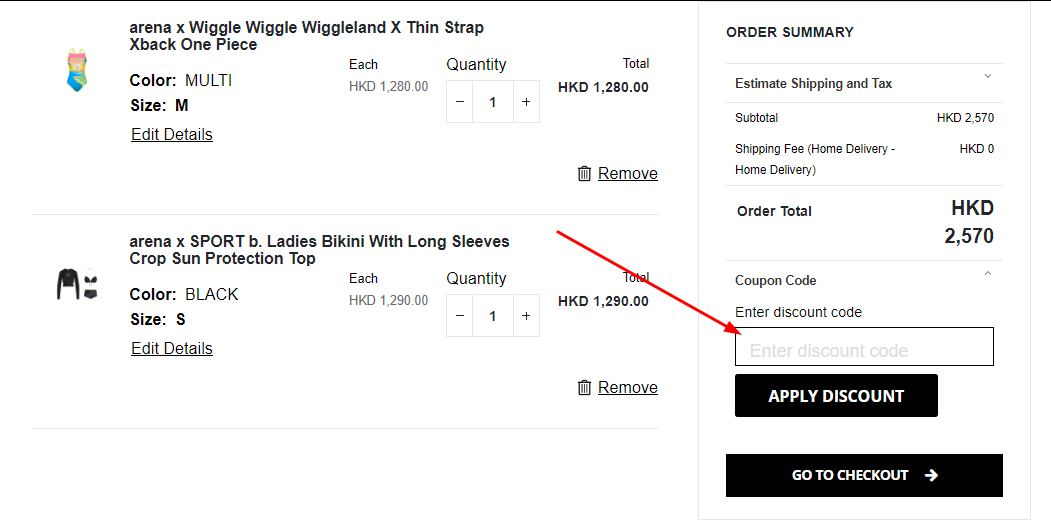The image size is (1051, 529).
Task: Increase quantity of Xback One Piece
Action: (x=526, y=102)
